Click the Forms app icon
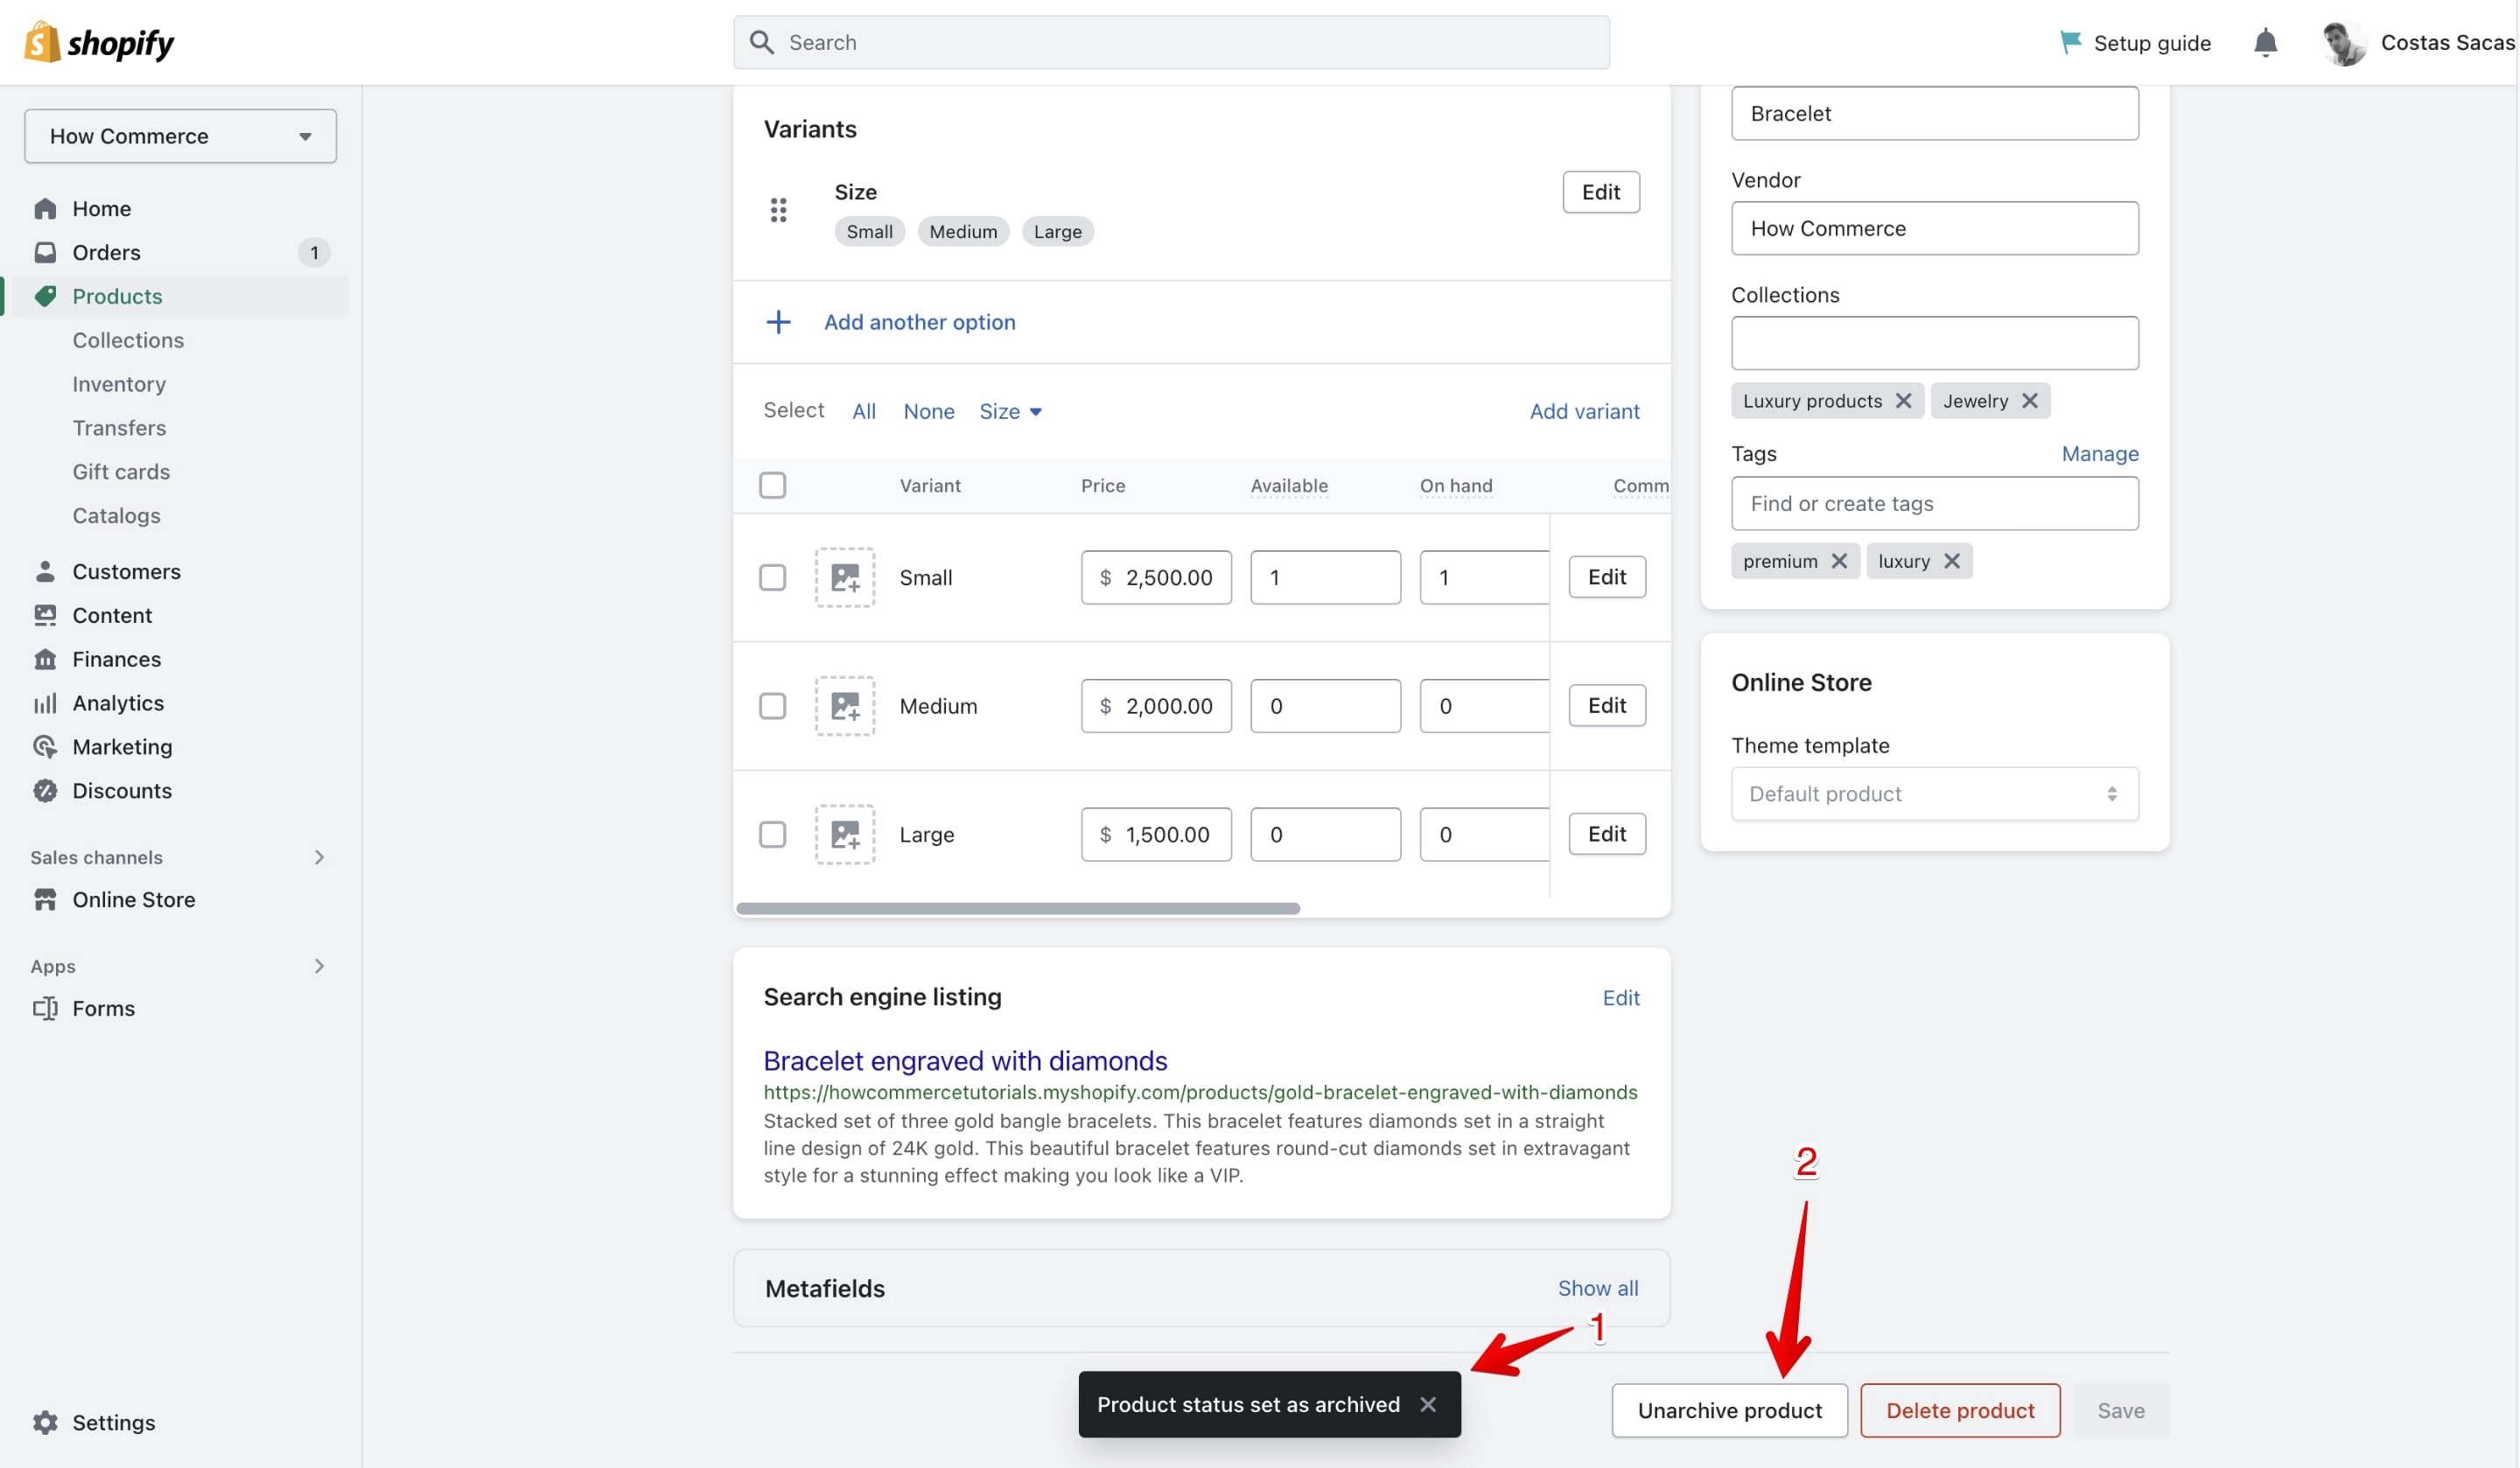The image size is (2520, 1468). [x=45, y=1008]
